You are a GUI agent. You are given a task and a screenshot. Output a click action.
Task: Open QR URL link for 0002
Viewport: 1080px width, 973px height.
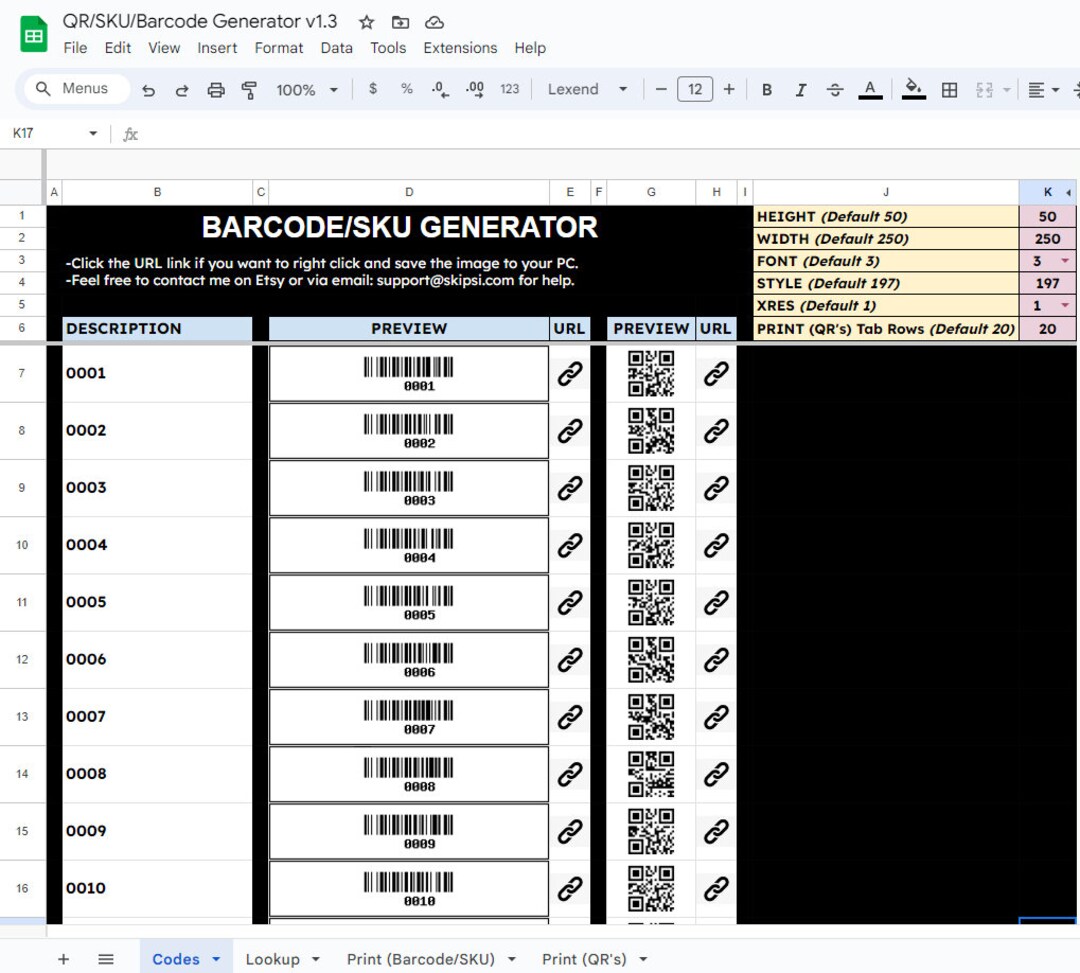[x=716, y=430]
